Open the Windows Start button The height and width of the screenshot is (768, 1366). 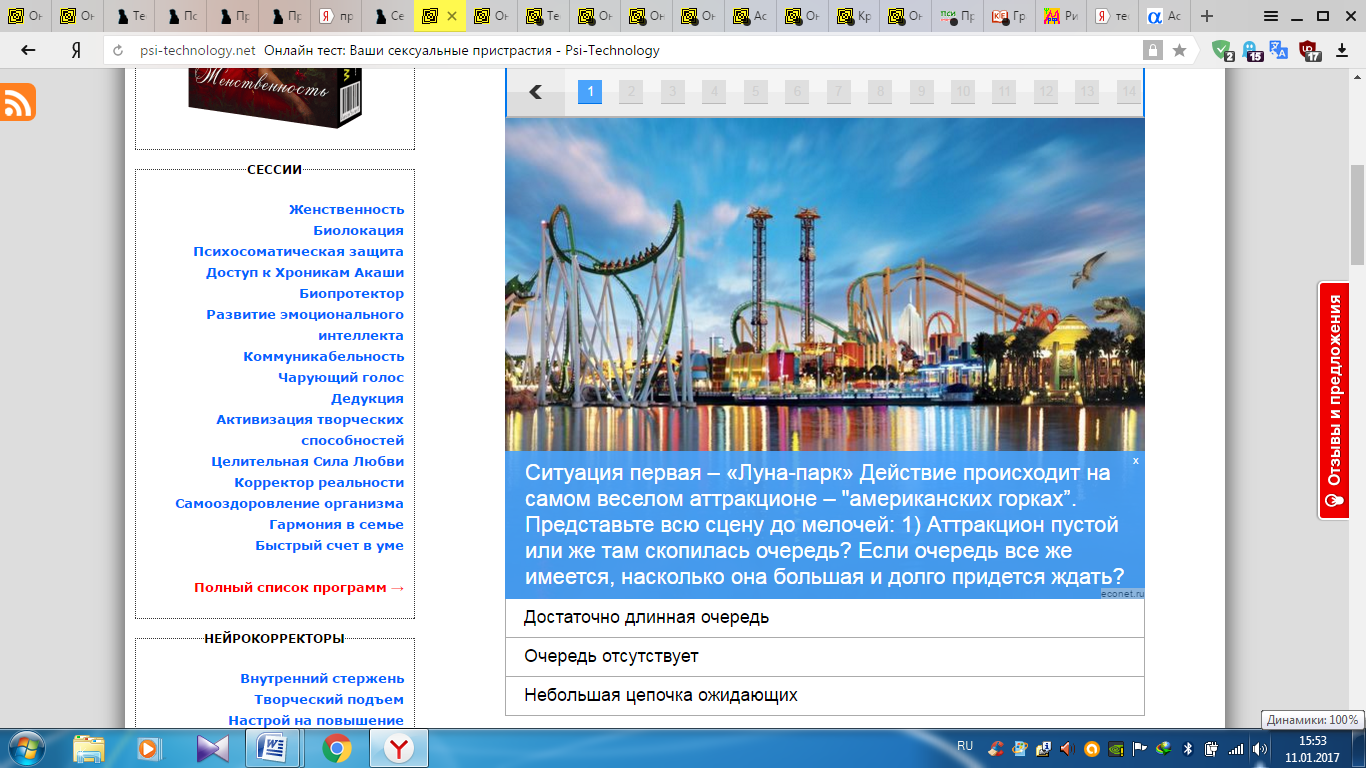26,748
